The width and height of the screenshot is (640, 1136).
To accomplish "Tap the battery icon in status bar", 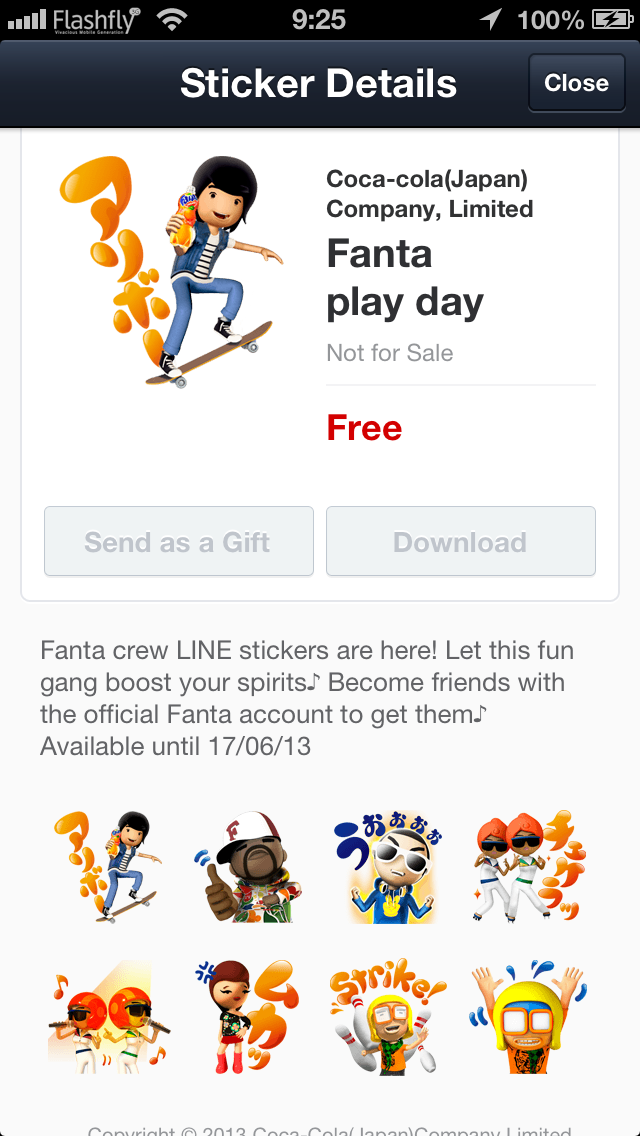I will (x=612, y=20).
